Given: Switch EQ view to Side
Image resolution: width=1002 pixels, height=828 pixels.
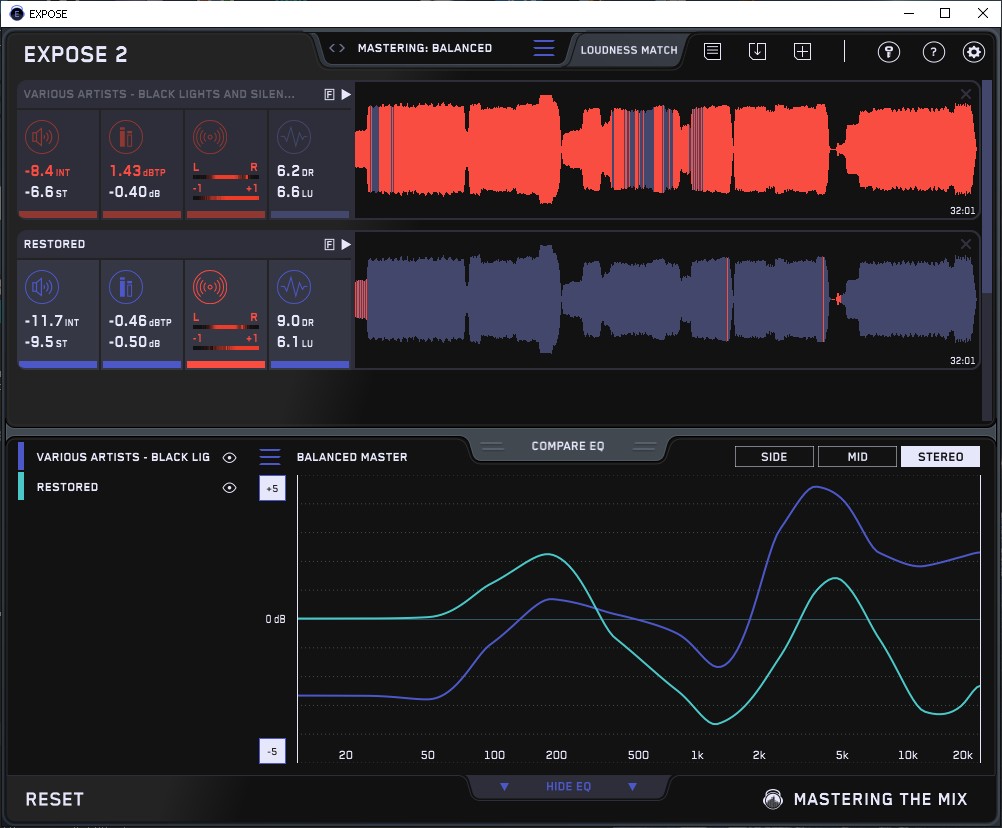Looking at the screenshot, I should pos(774,457).
